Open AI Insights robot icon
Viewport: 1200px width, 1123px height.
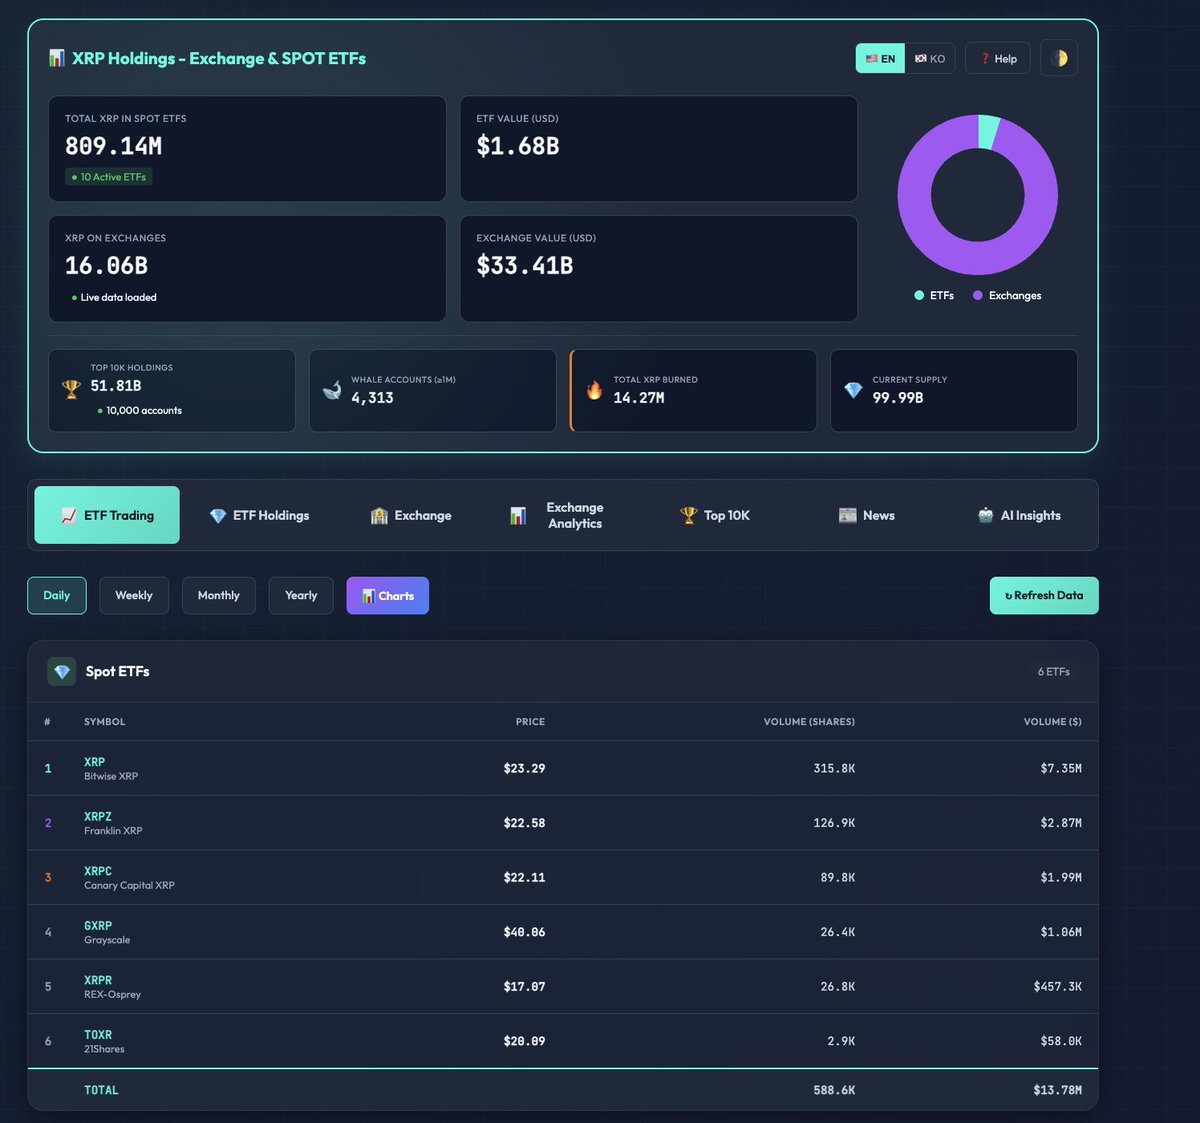tap(984, 515)
